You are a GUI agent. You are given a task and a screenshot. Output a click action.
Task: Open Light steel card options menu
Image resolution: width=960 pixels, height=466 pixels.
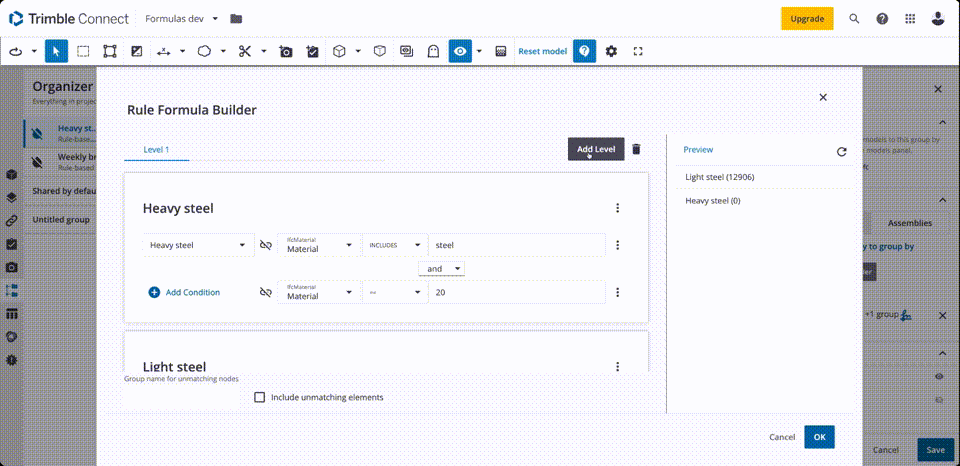[618, 366]
